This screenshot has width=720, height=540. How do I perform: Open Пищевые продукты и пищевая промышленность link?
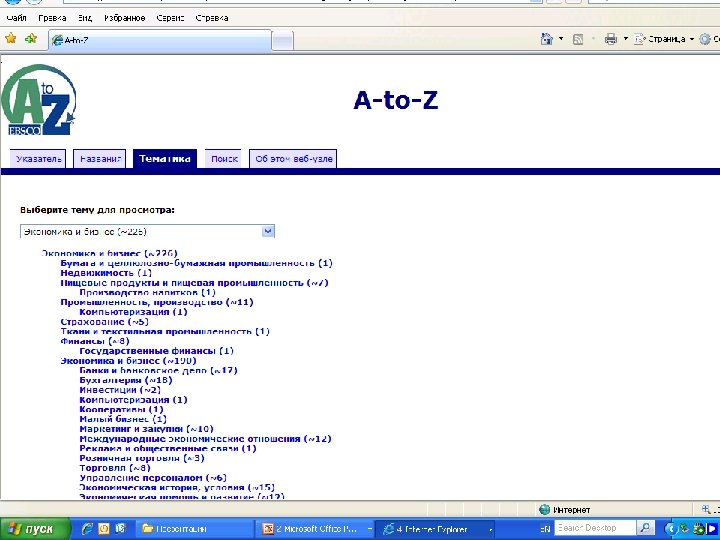pos(194,283)
